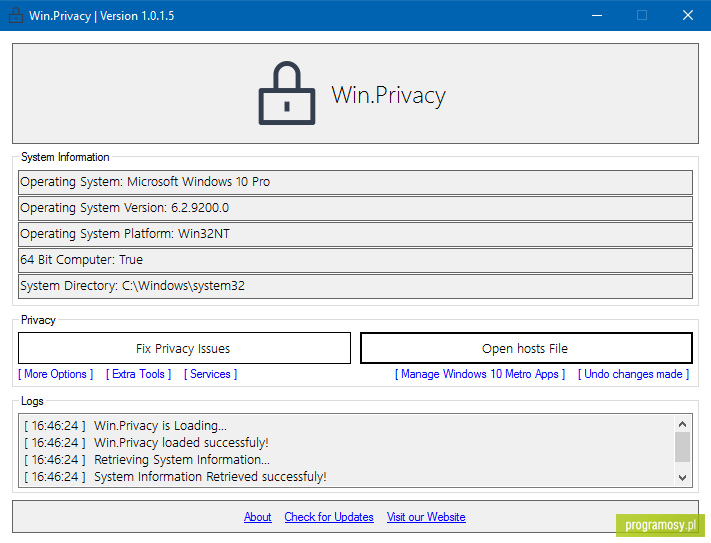This screenshot has height=543, width=711.
Task: Open the hosts file via button
Action: (526, 348)
